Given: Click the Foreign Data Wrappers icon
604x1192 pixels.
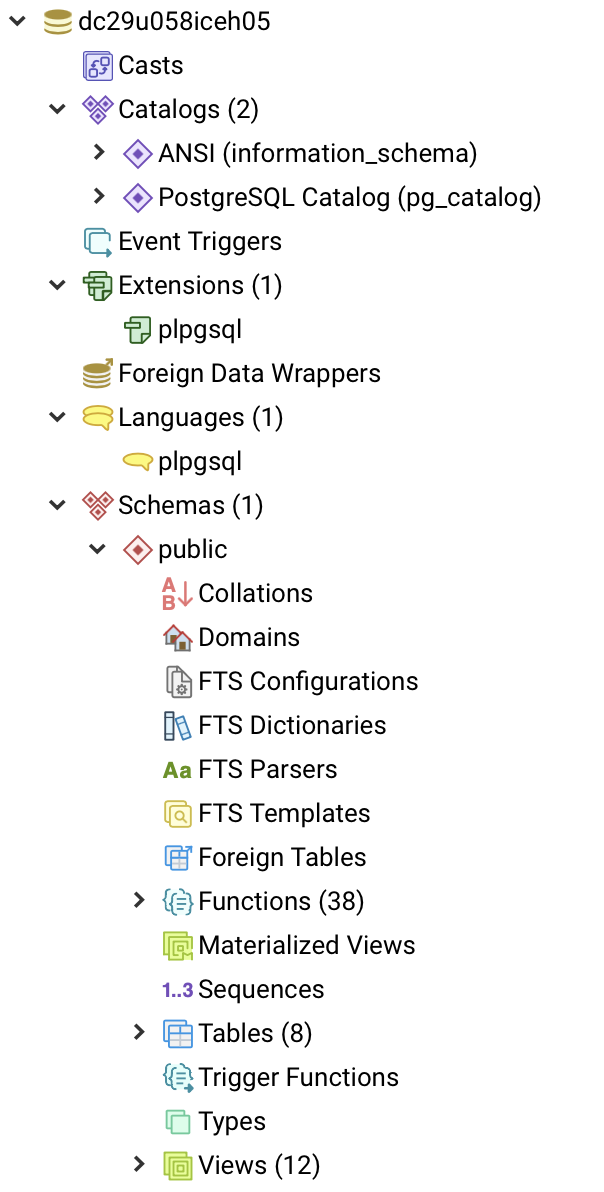Looking at the screenshot, I should click(97, 373).
